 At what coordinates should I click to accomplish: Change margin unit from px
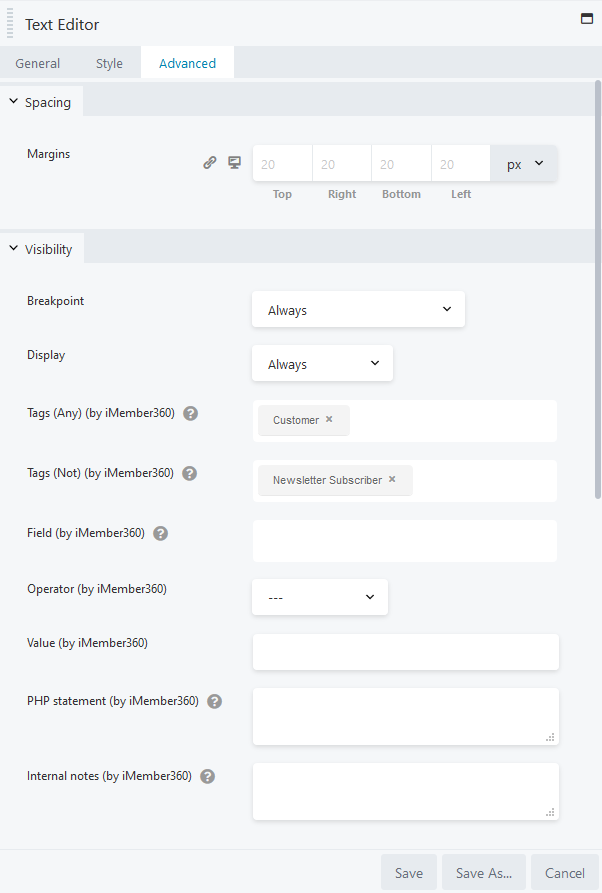tap(526, 162)
